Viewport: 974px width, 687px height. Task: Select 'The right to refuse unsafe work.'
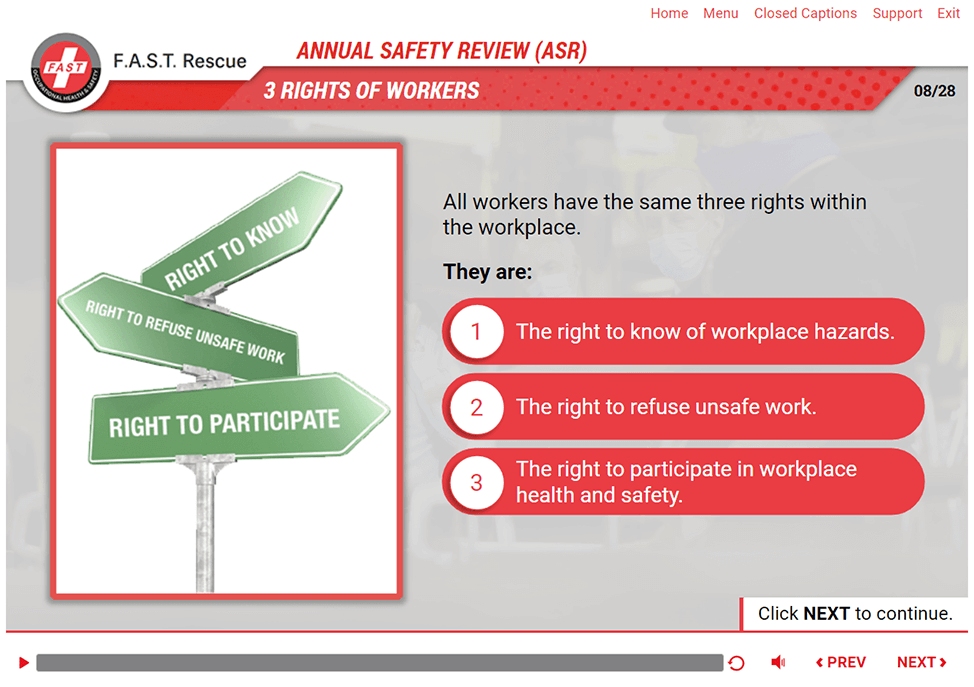coord(683,407)
